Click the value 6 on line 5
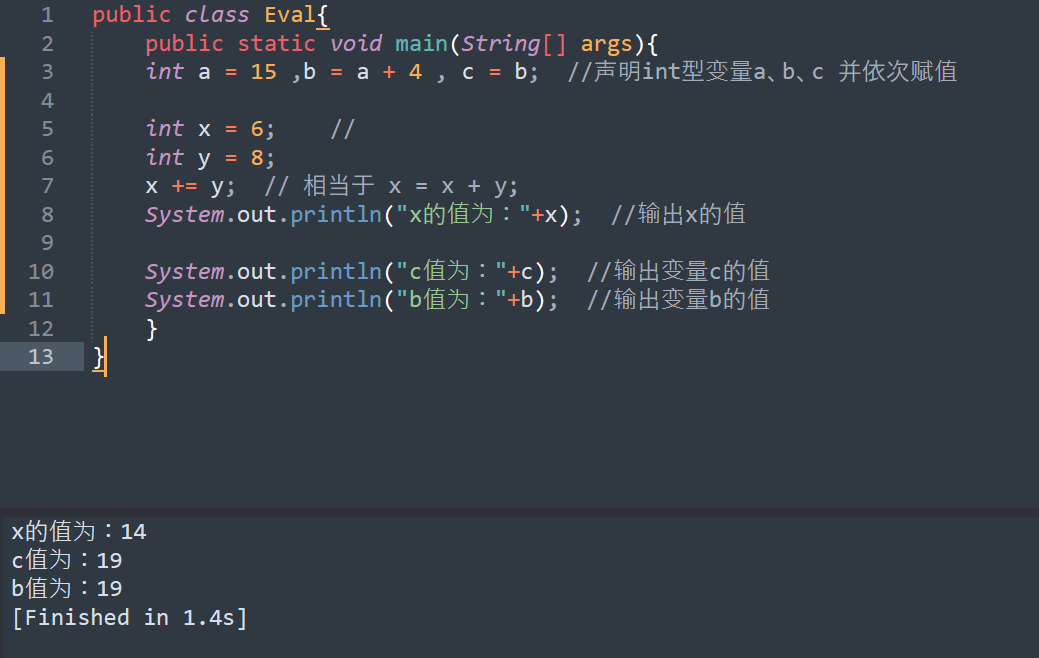This screenshot has height=658, width=1039. pos(257,129)
